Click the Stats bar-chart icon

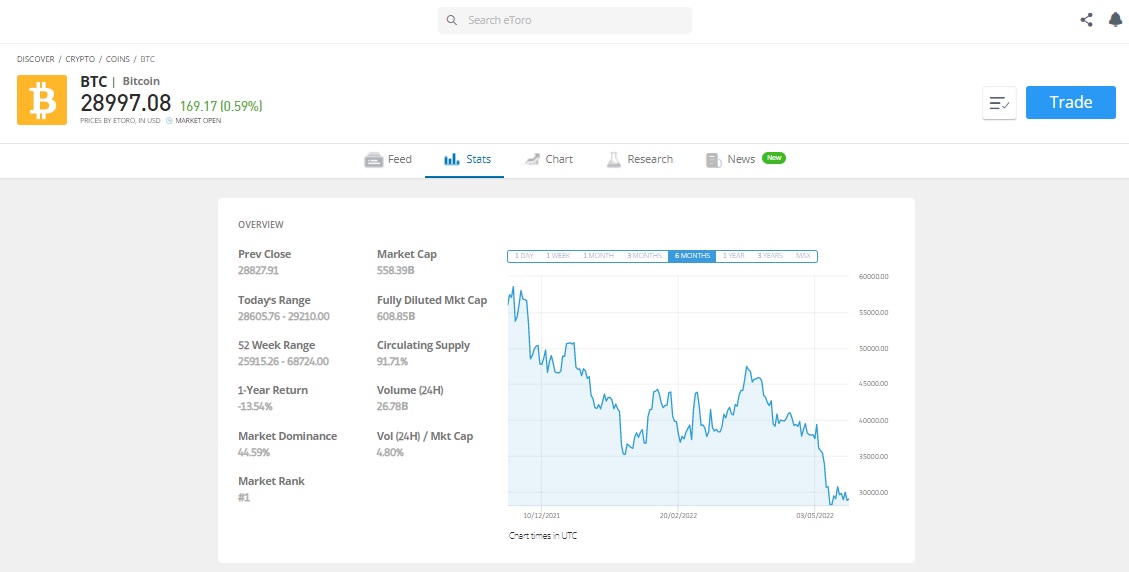pyautogui.click(x=452, y=159)
